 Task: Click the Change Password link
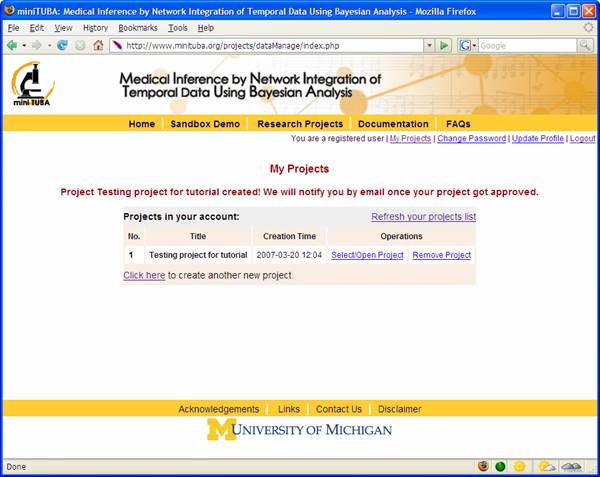point(472,138)
